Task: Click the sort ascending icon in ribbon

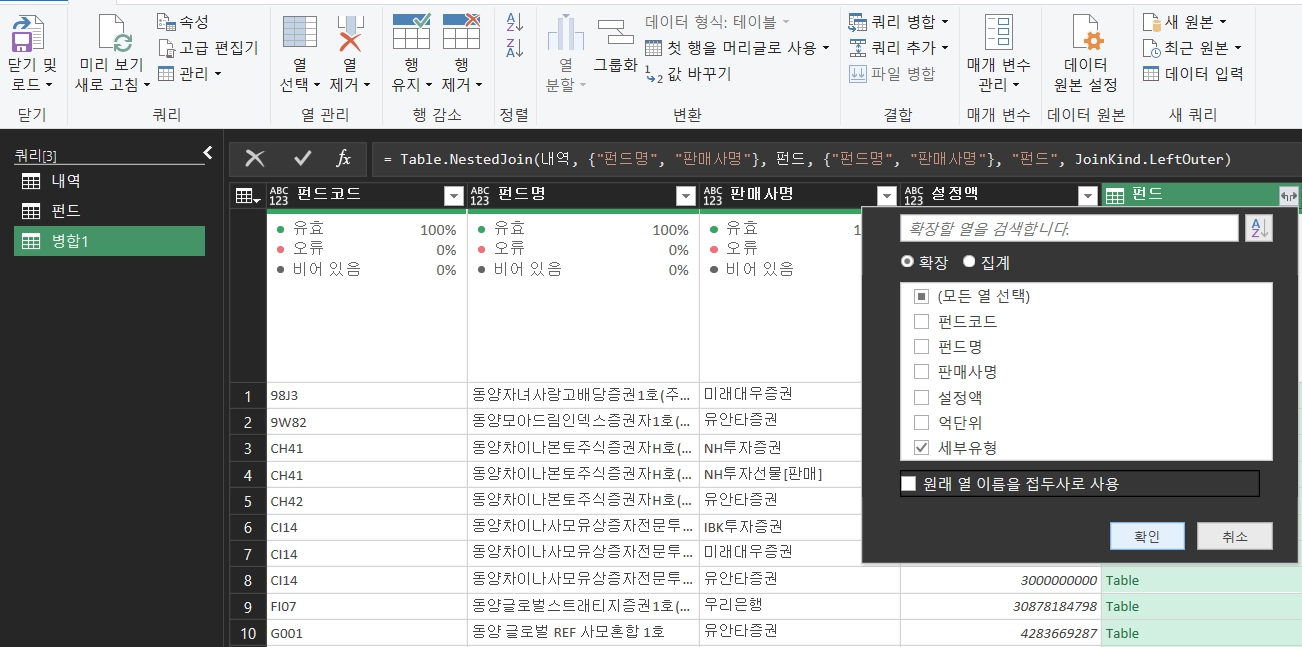Action: [515, 22]
